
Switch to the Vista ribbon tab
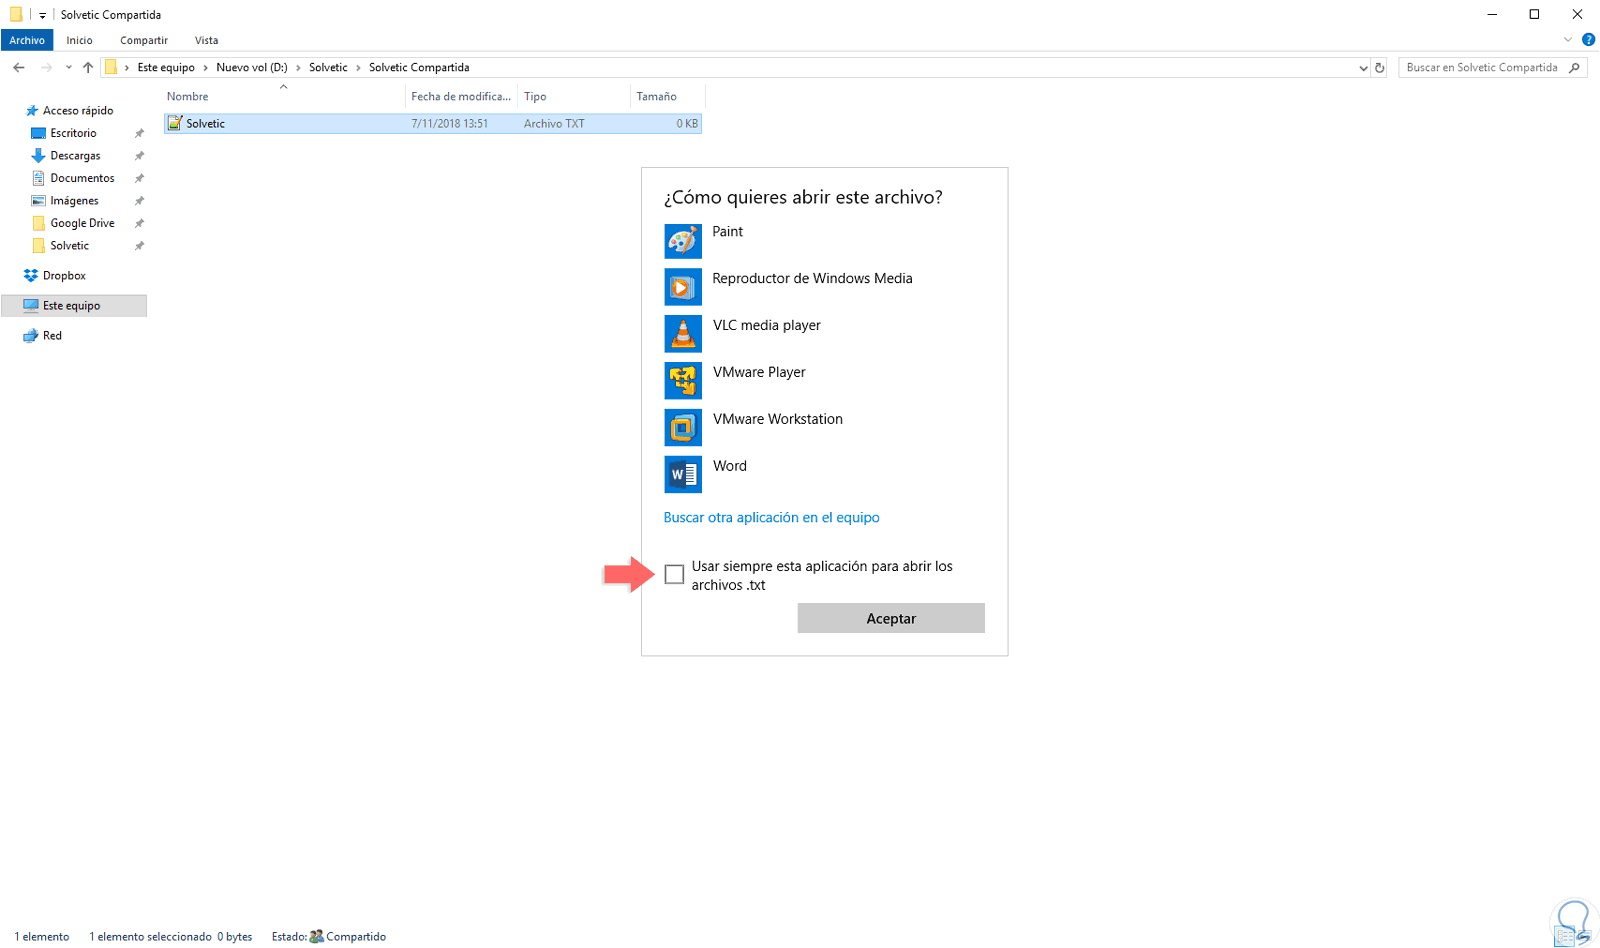tap(206, 40)
